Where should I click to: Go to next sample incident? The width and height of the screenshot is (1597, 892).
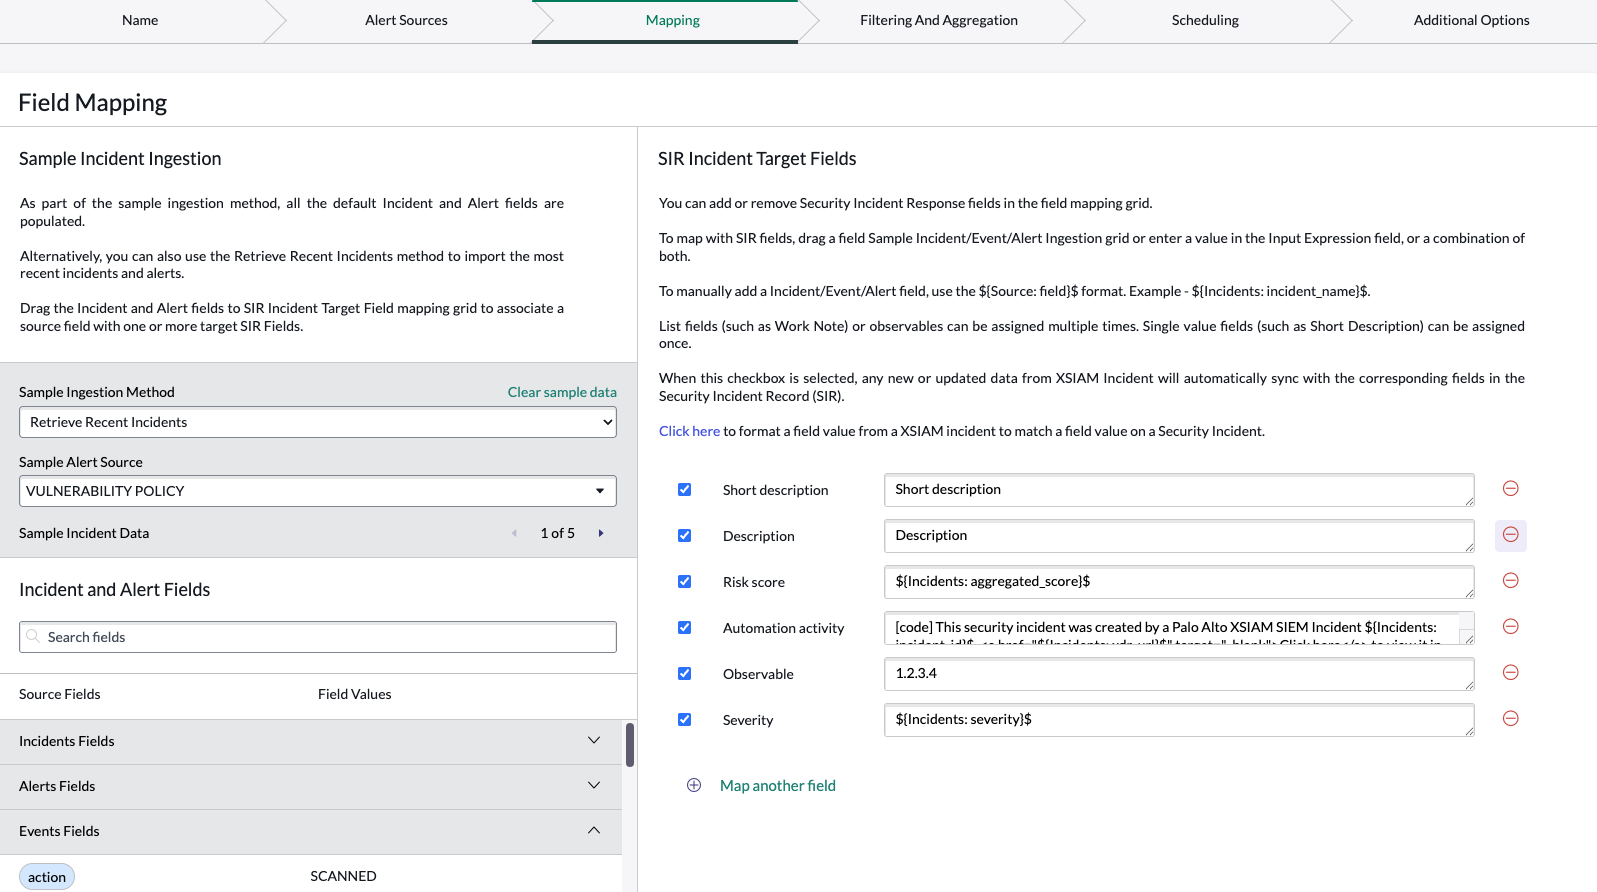click(601, 533)
